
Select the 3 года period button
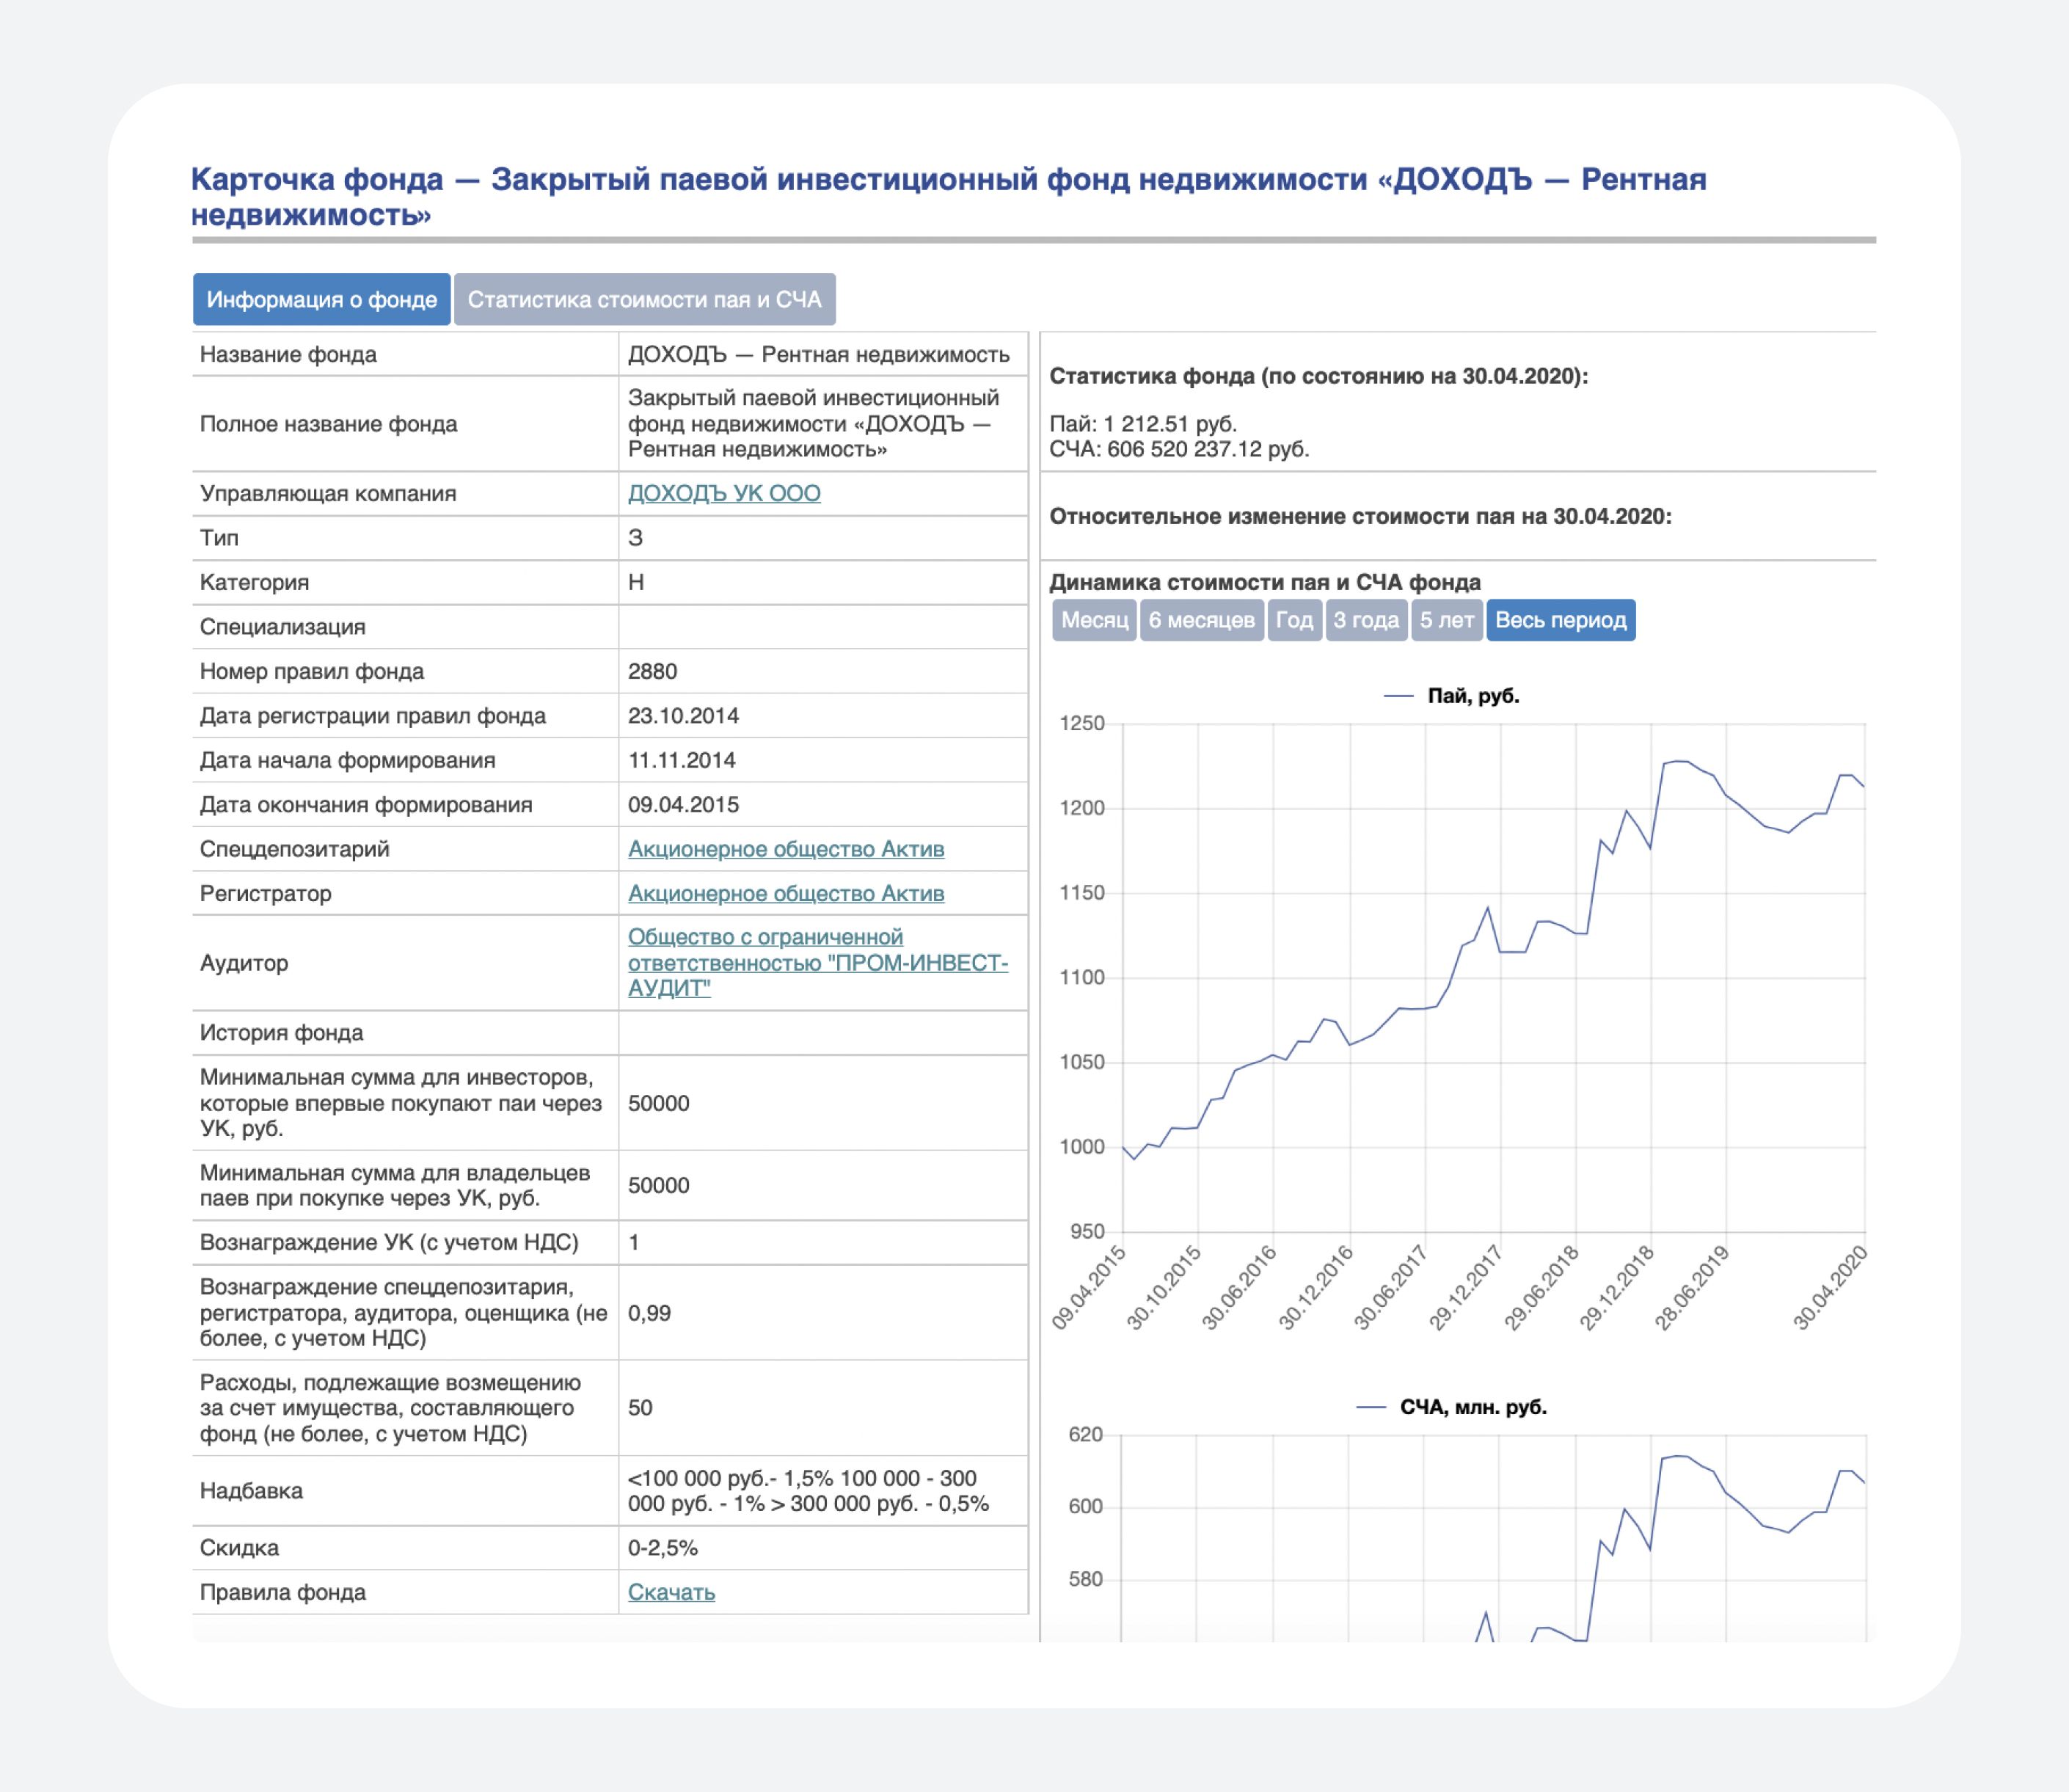point(1366,620)
